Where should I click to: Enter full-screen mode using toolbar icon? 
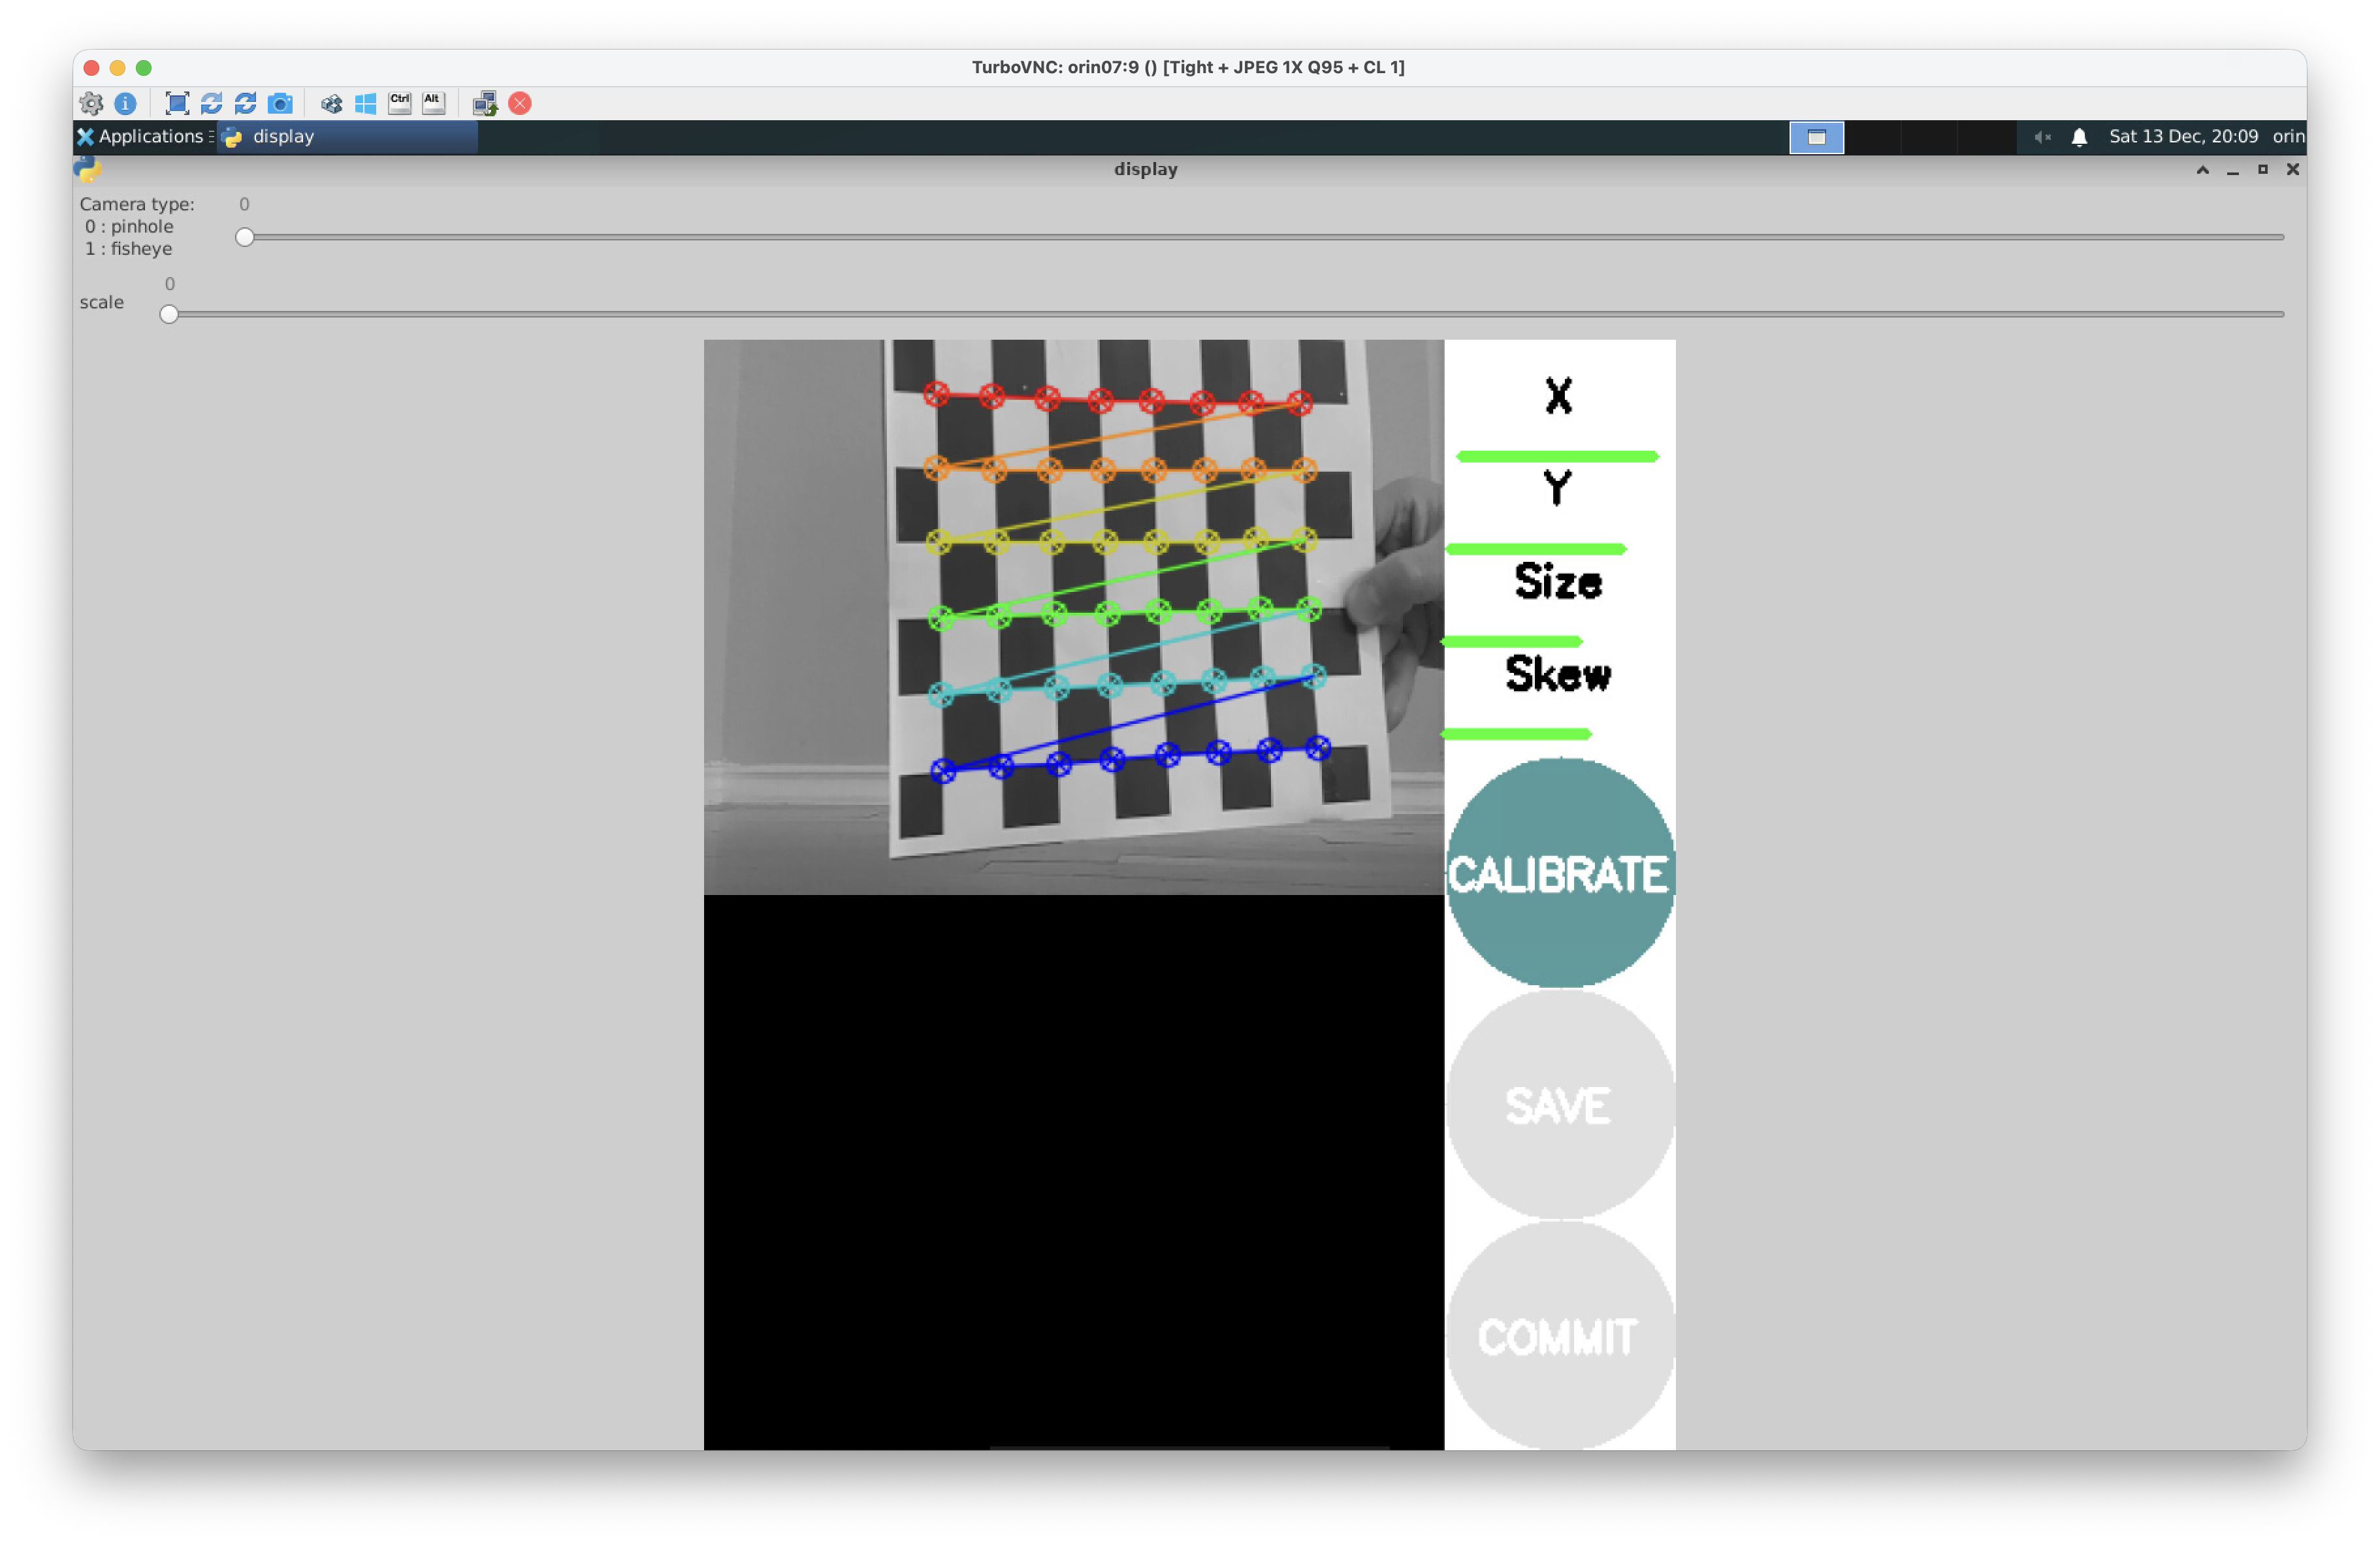[176, 103]
